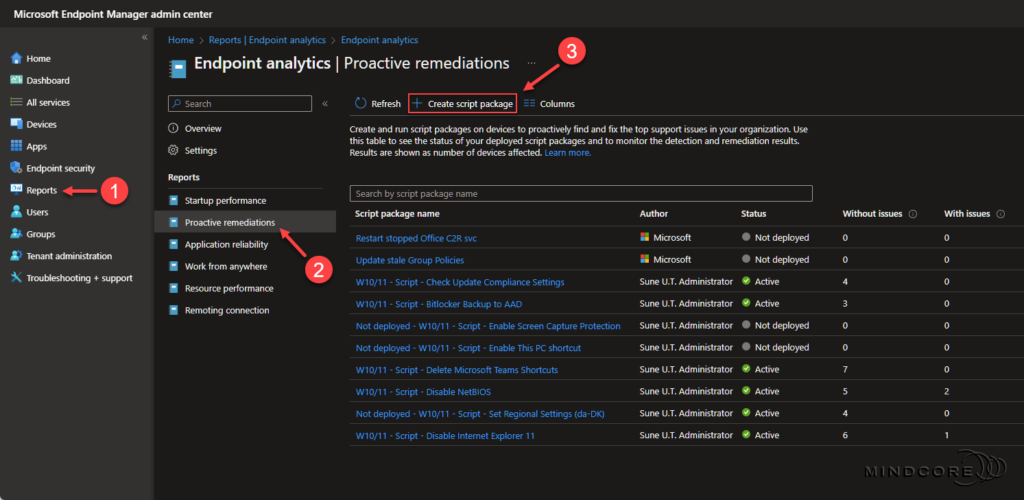Click the Refresh circular arrow icon
Screen dimensions: 1024x500
(x=360, y=103)
